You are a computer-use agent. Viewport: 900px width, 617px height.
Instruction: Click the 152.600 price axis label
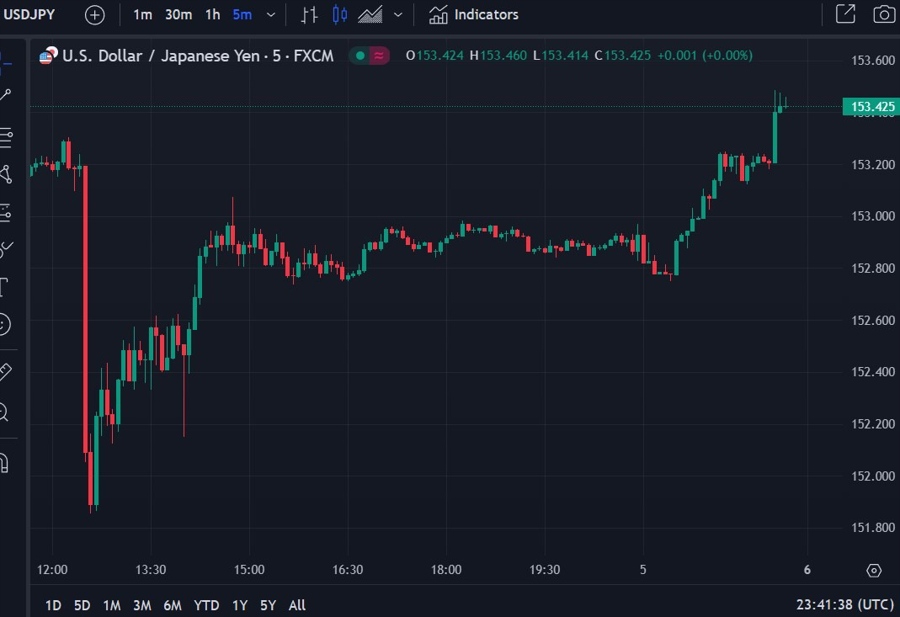coord(873,320)
